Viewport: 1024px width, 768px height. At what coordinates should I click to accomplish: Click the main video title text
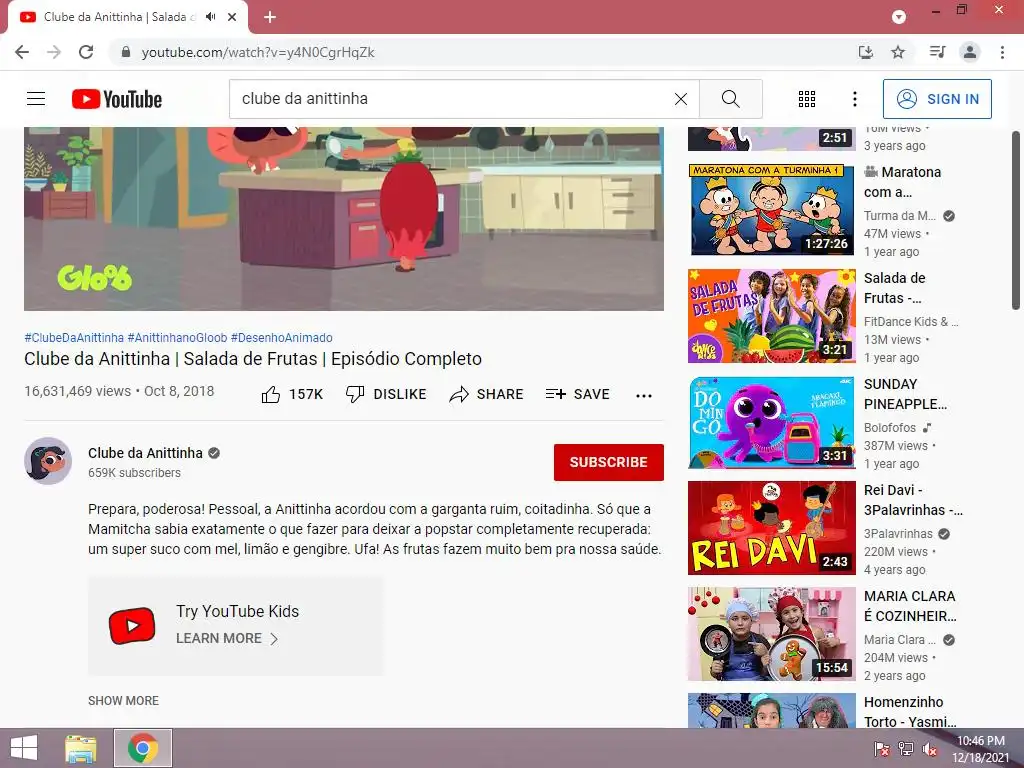coord(253,359)
